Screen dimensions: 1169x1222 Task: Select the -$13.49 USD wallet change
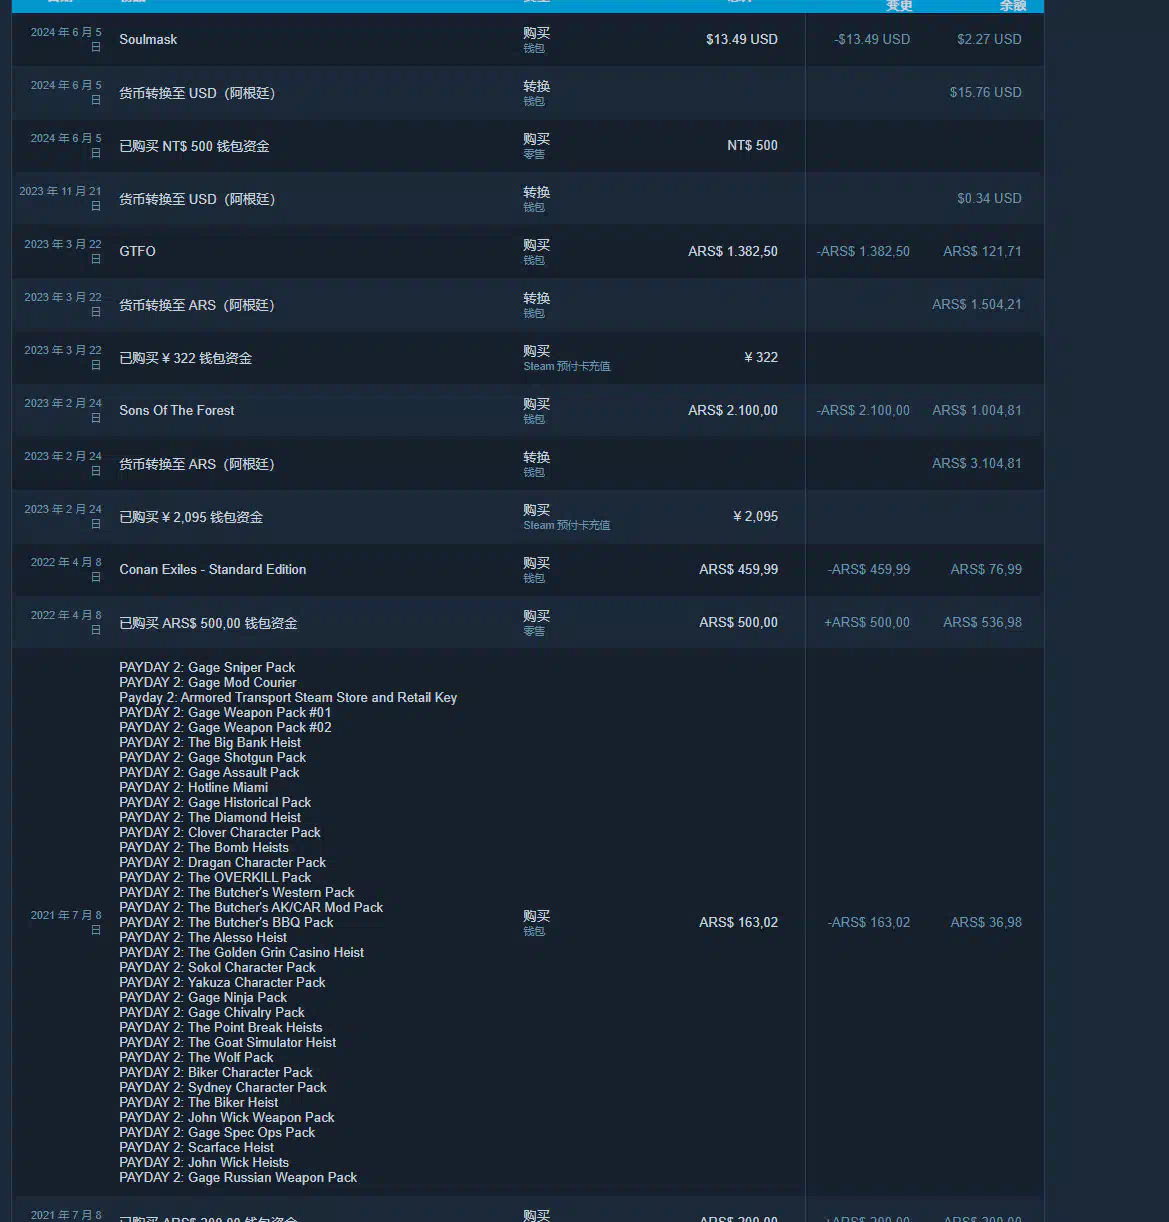click(x=872, y=39)
